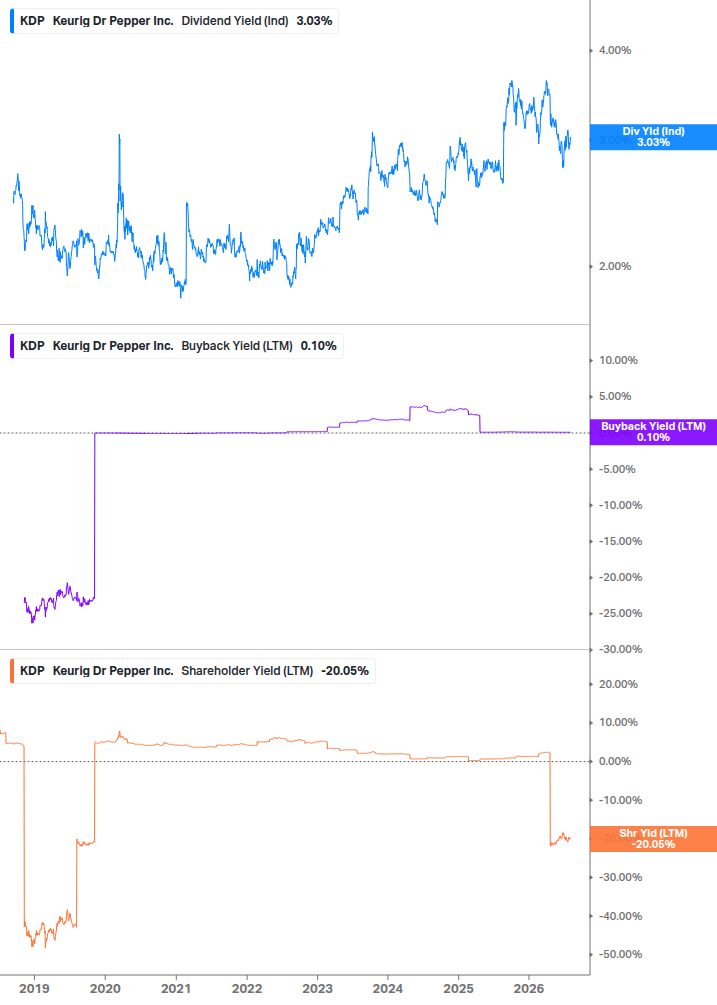This screenshot has height=1005, width=717.
Task: Click the 2025 label on the time axis
Action: [459, 989]
